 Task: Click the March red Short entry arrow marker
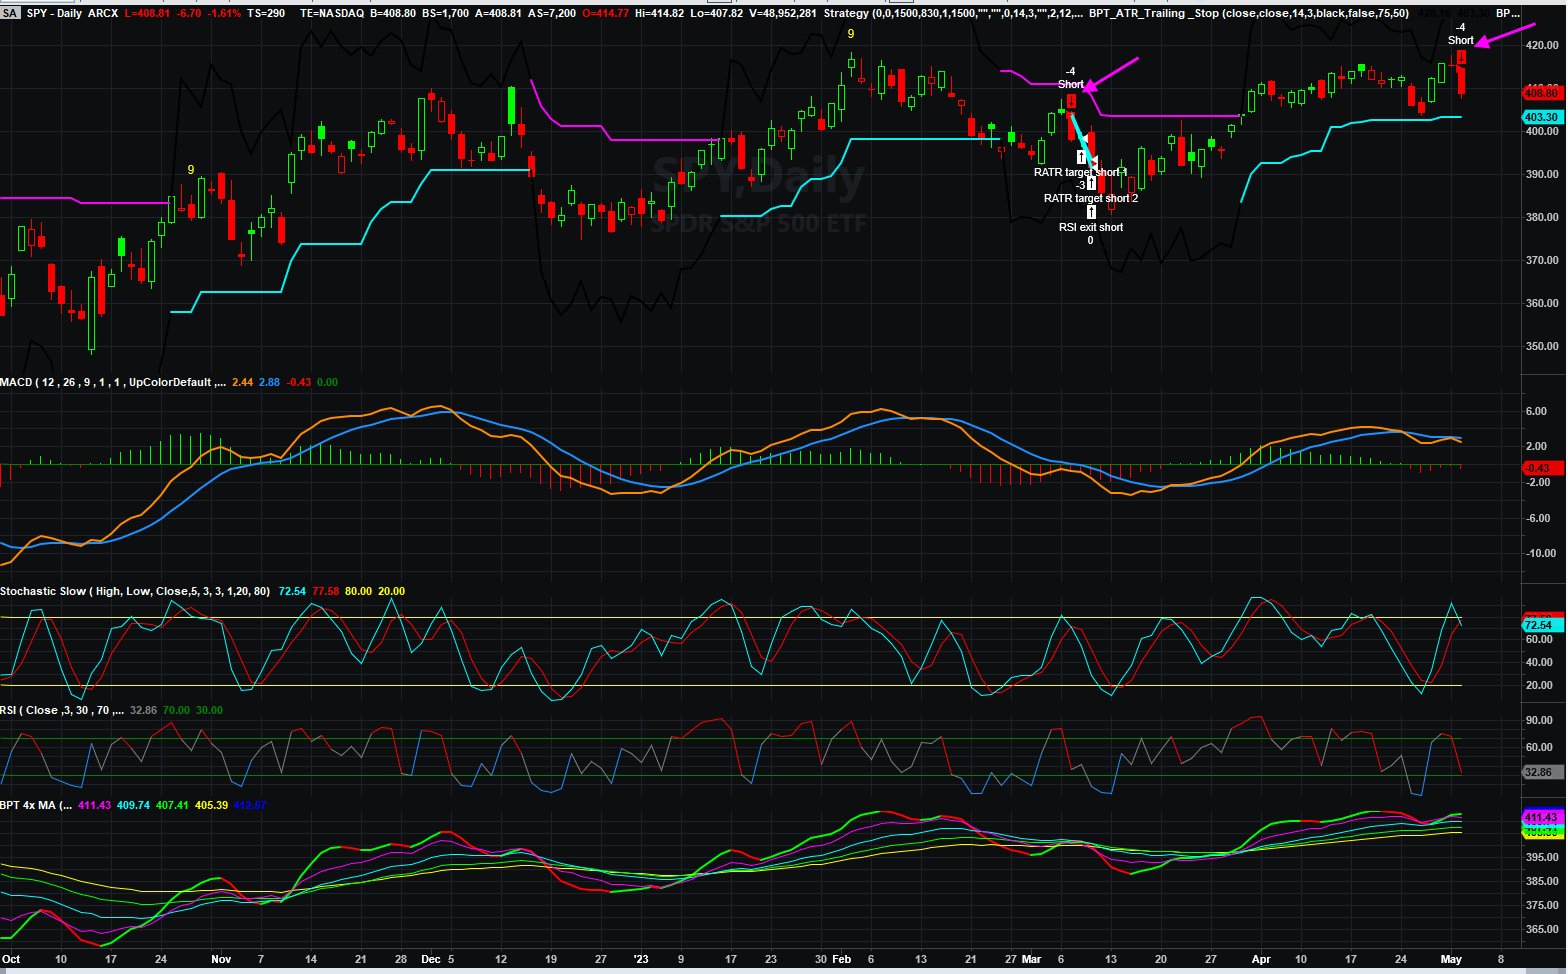[1071, 101]
